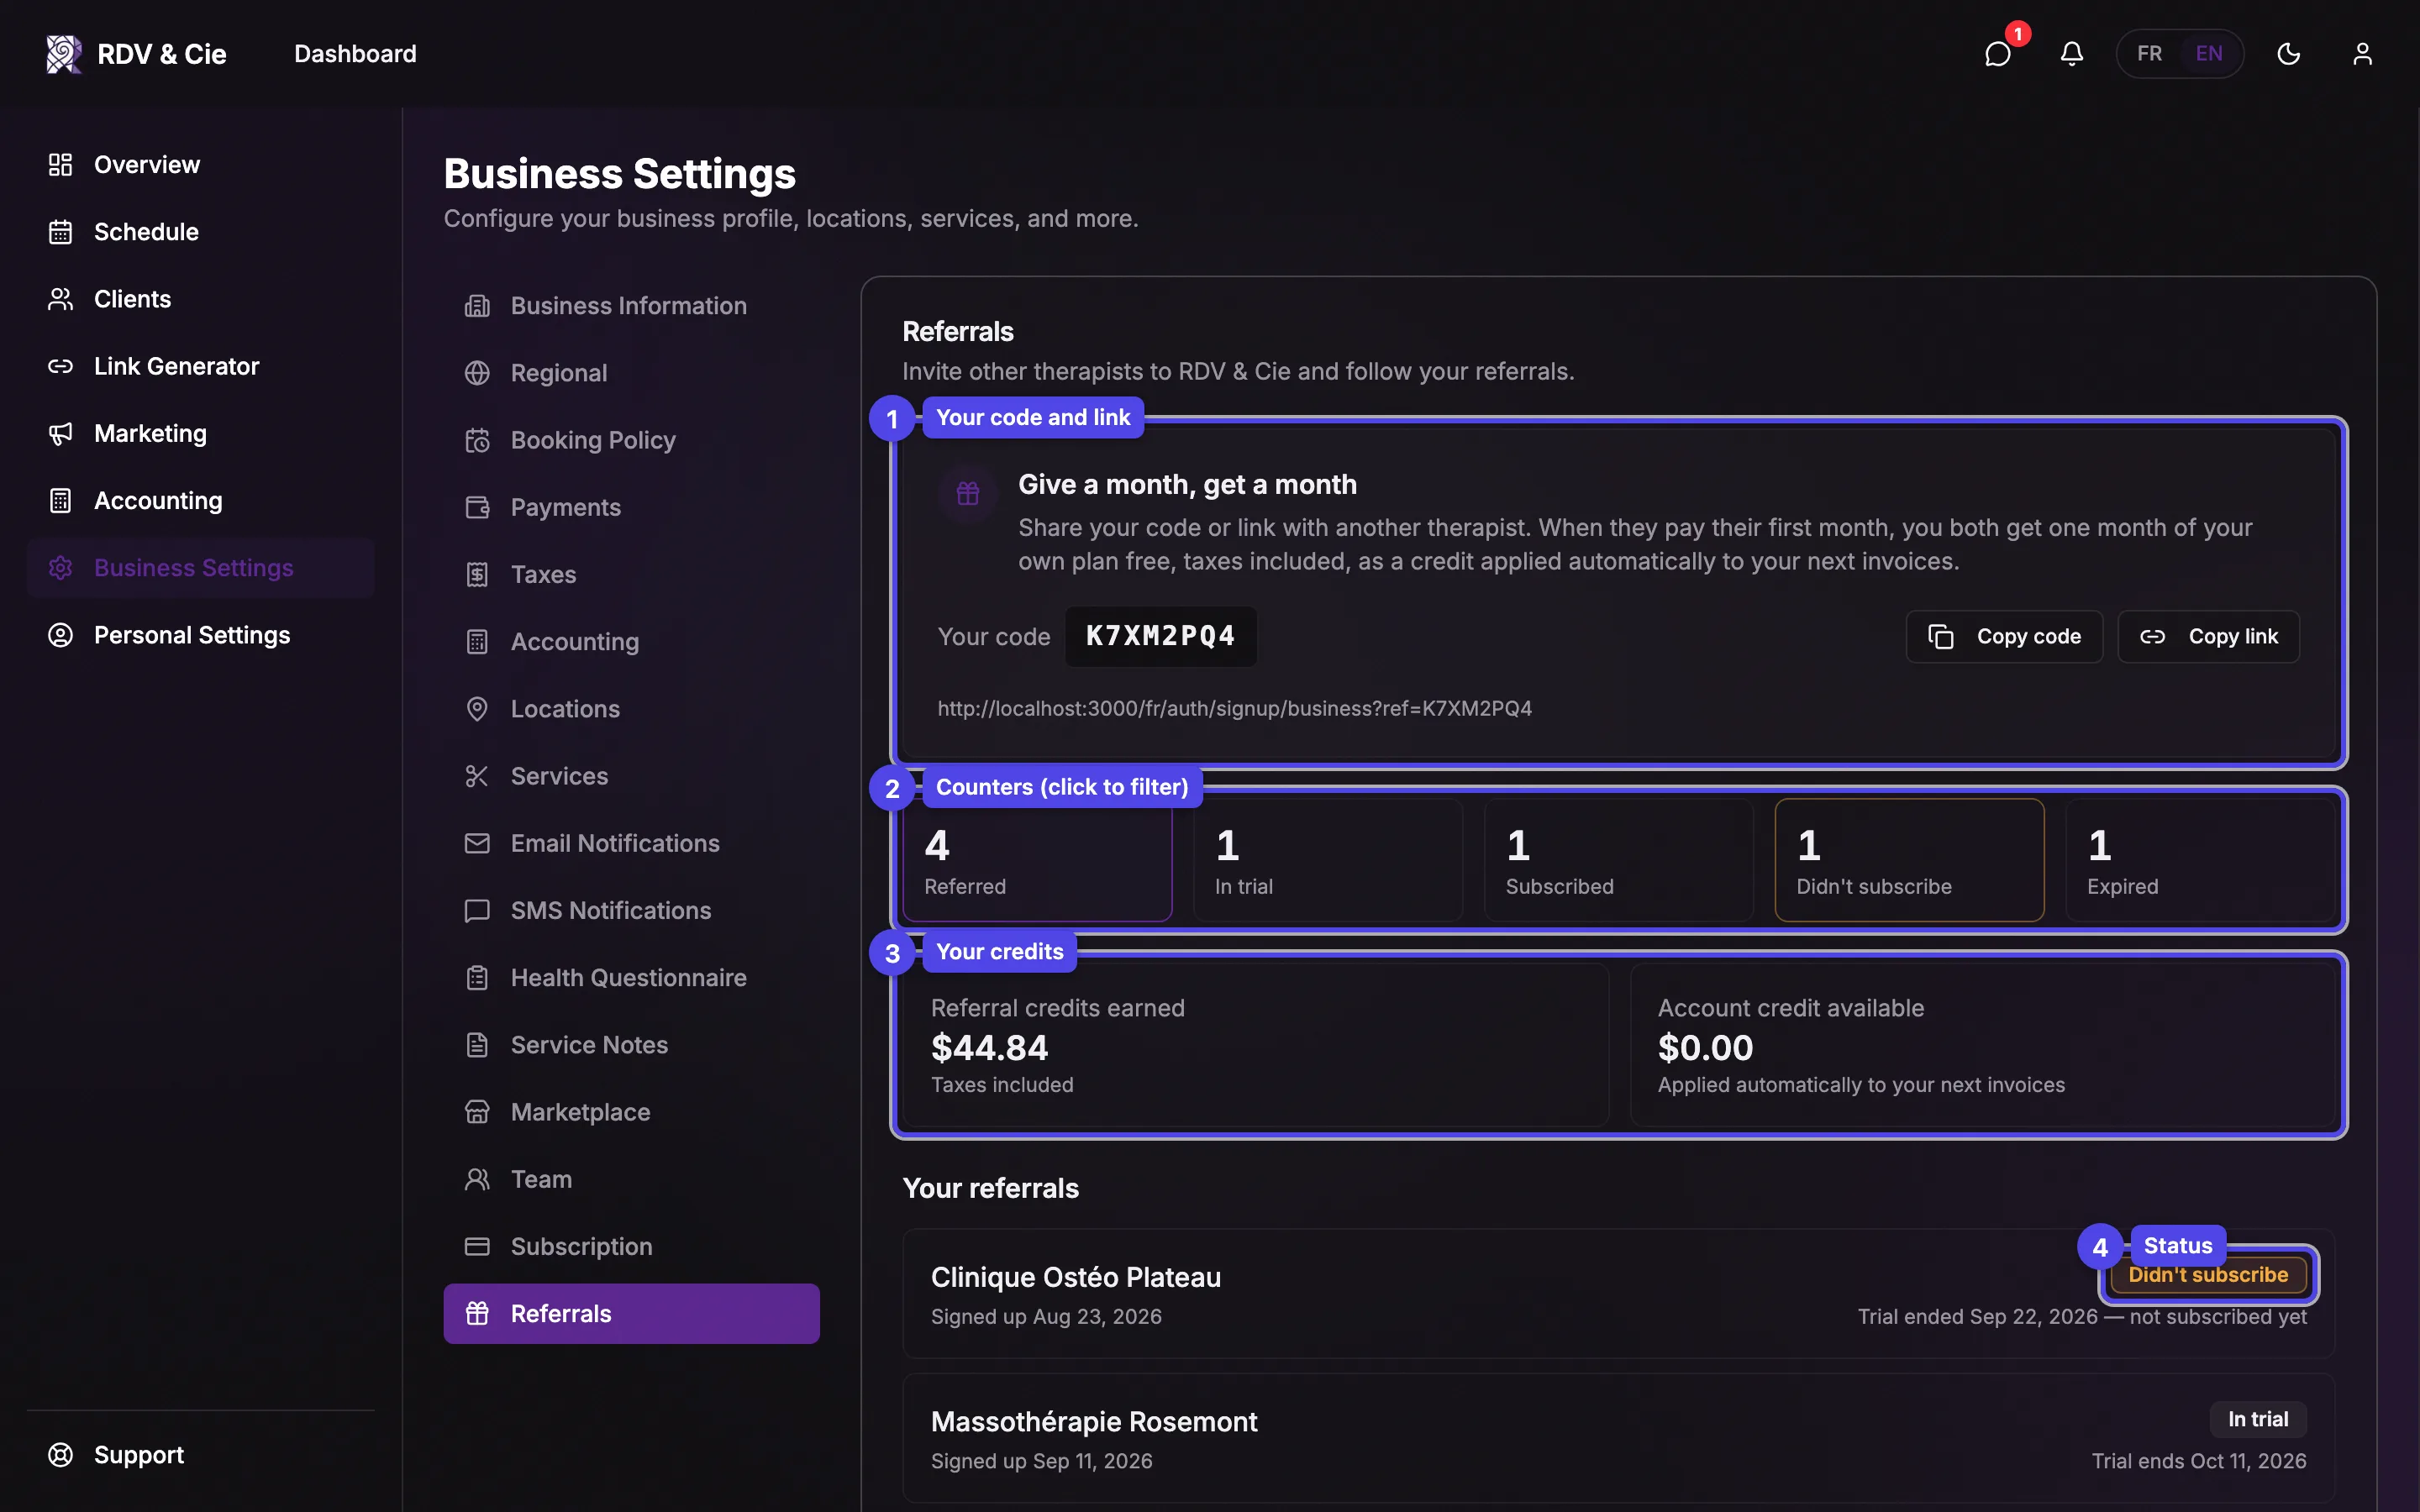
Task: Select the Referrals settings tab
Action: tap(631, 1313)
